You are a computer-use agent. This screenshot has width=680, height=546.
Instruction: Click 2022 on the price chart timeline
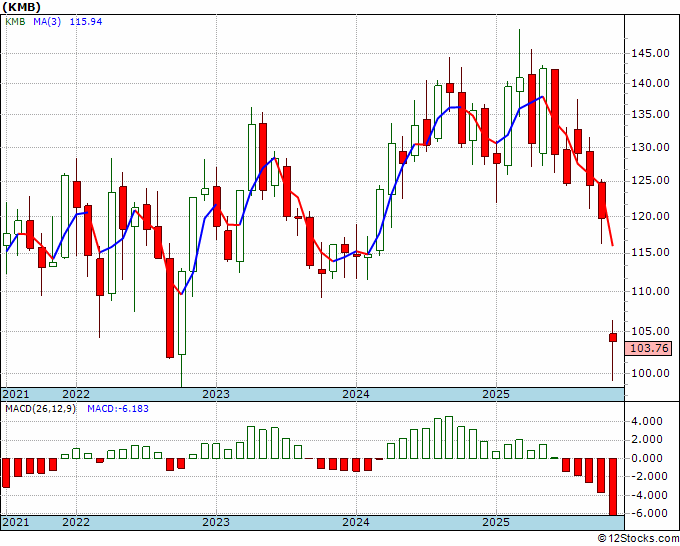tap(76, 394)
